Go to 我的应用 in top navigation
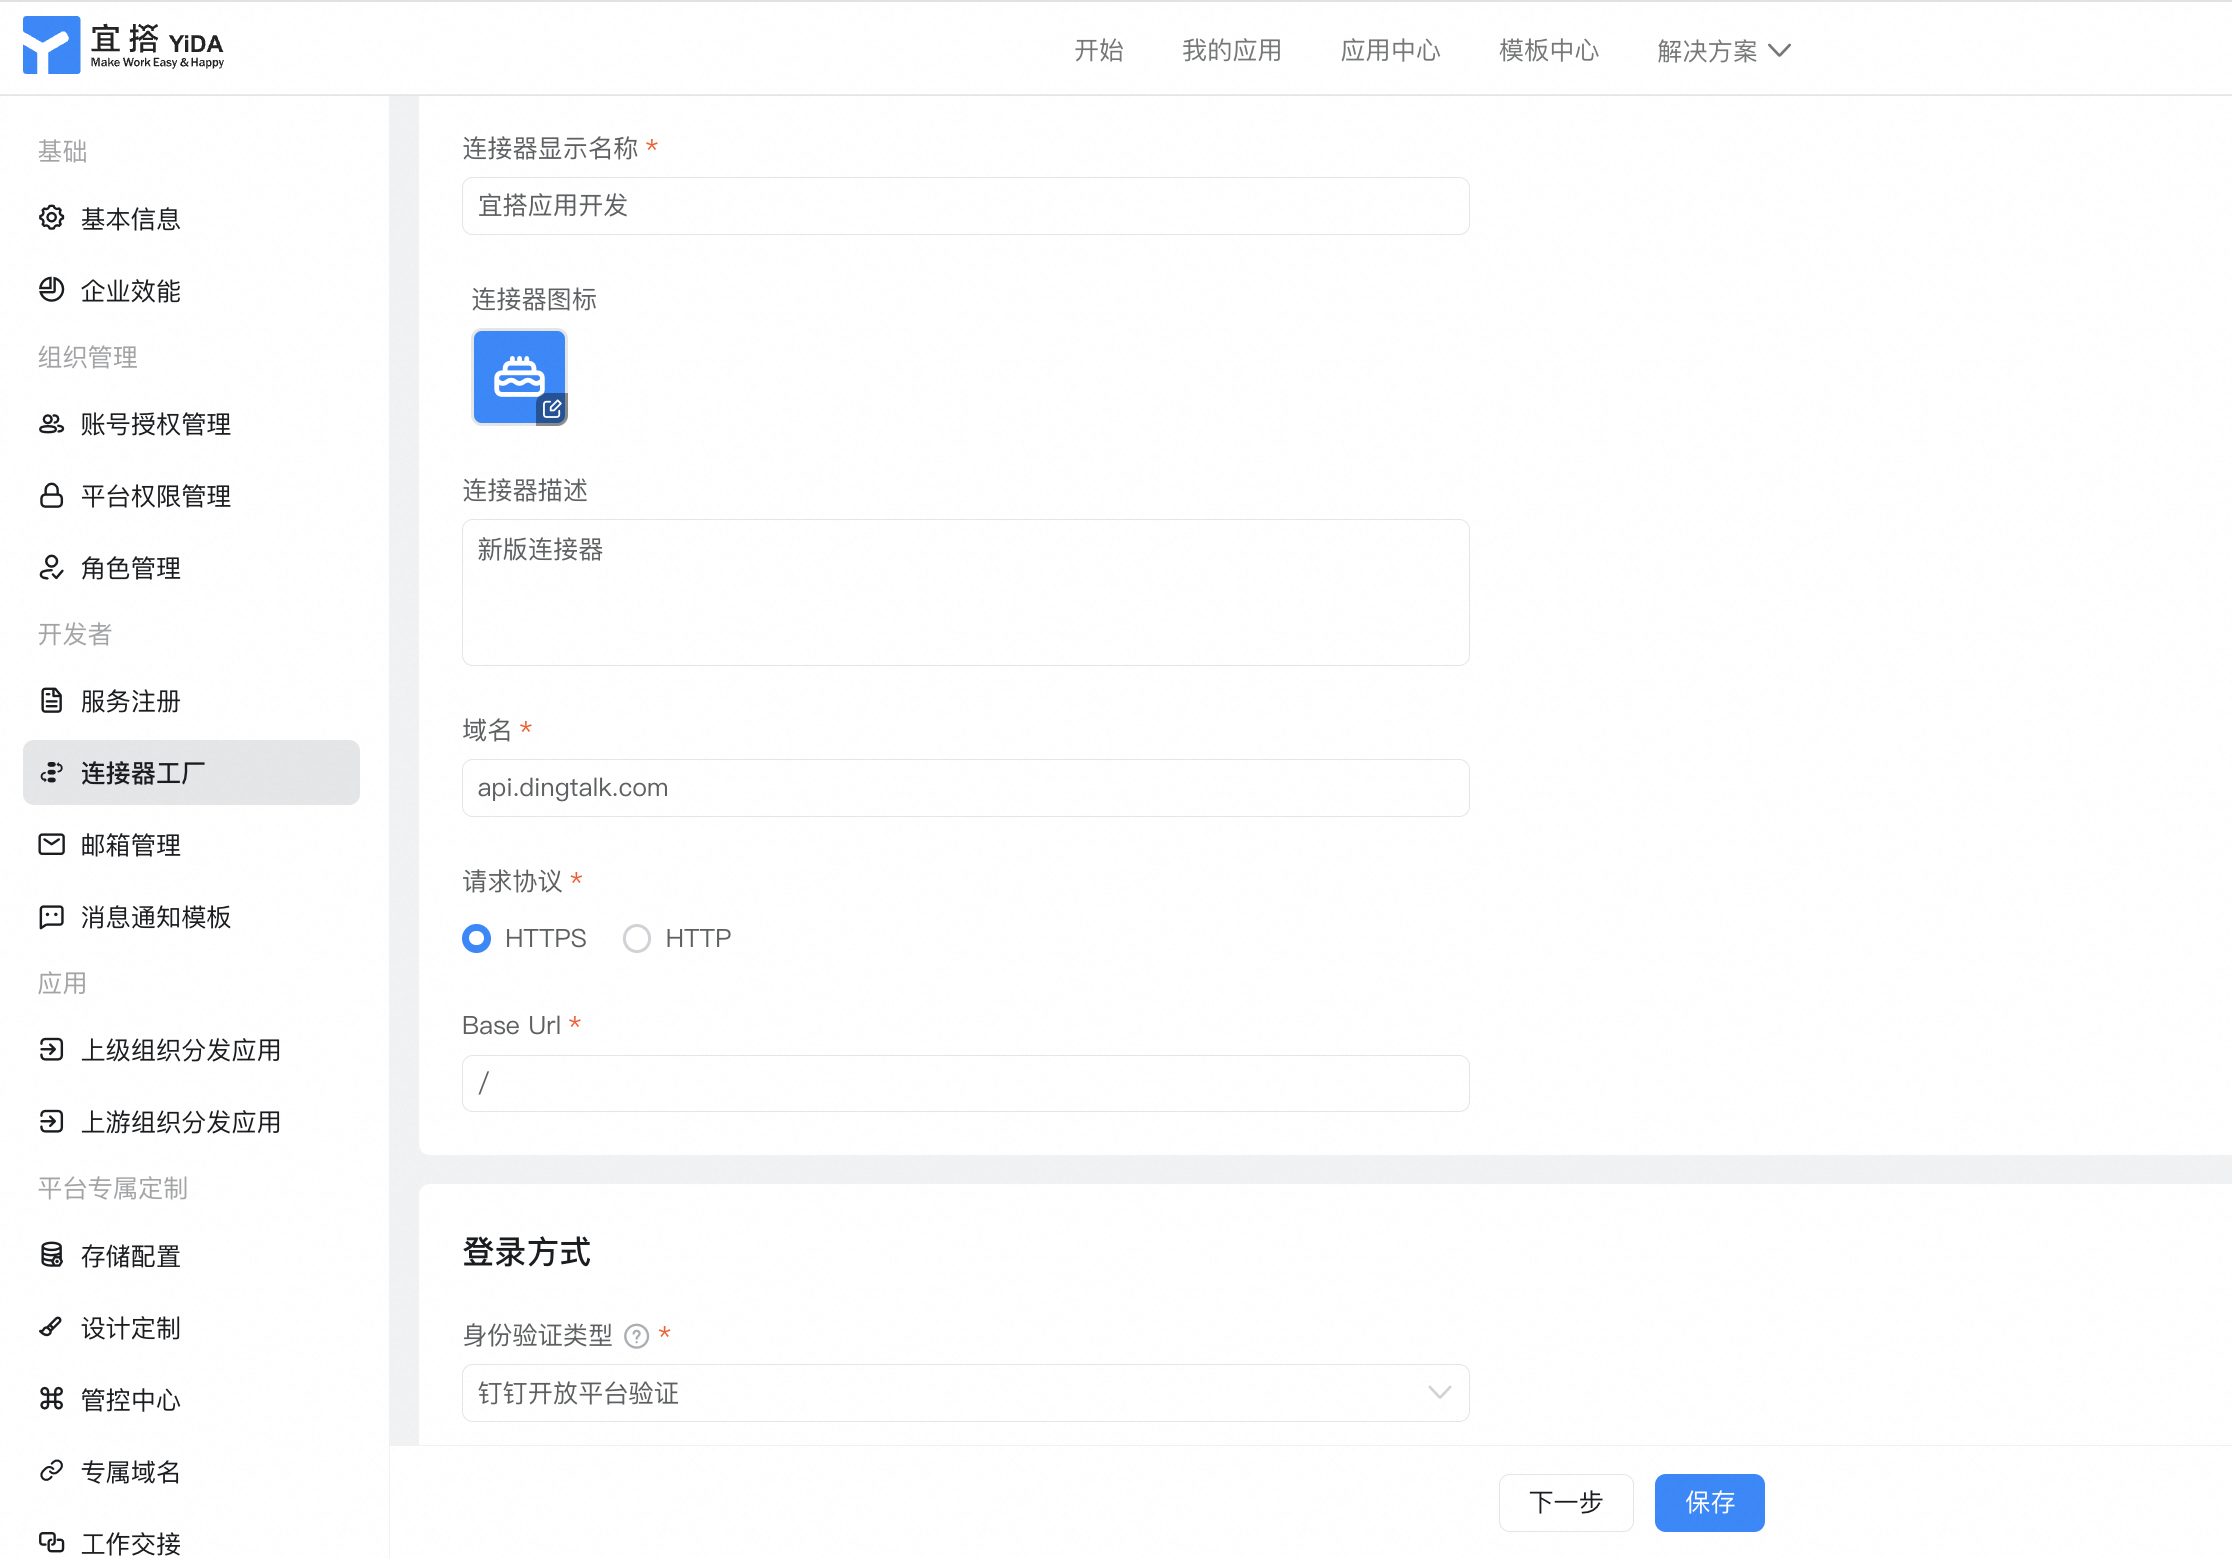 tap(1232, 50)
